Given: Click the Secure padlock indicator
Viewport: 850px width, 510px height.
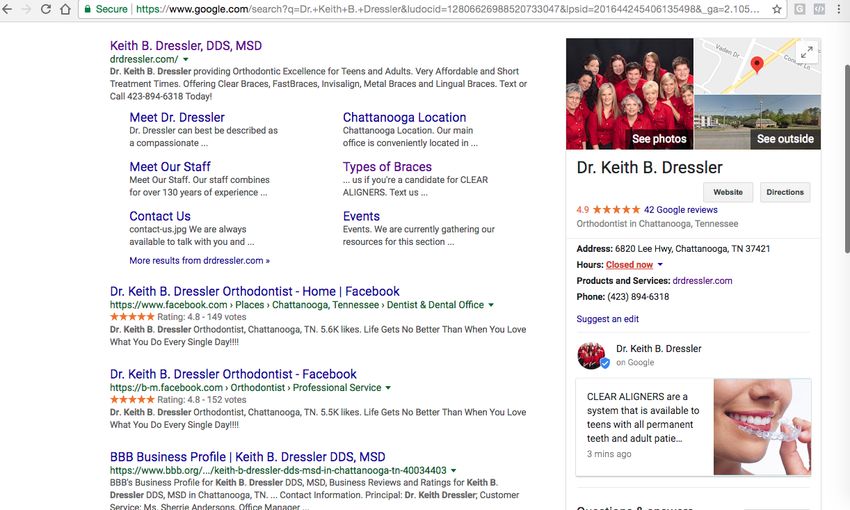Looking at the screenshot, I should (x=106, y=9).
